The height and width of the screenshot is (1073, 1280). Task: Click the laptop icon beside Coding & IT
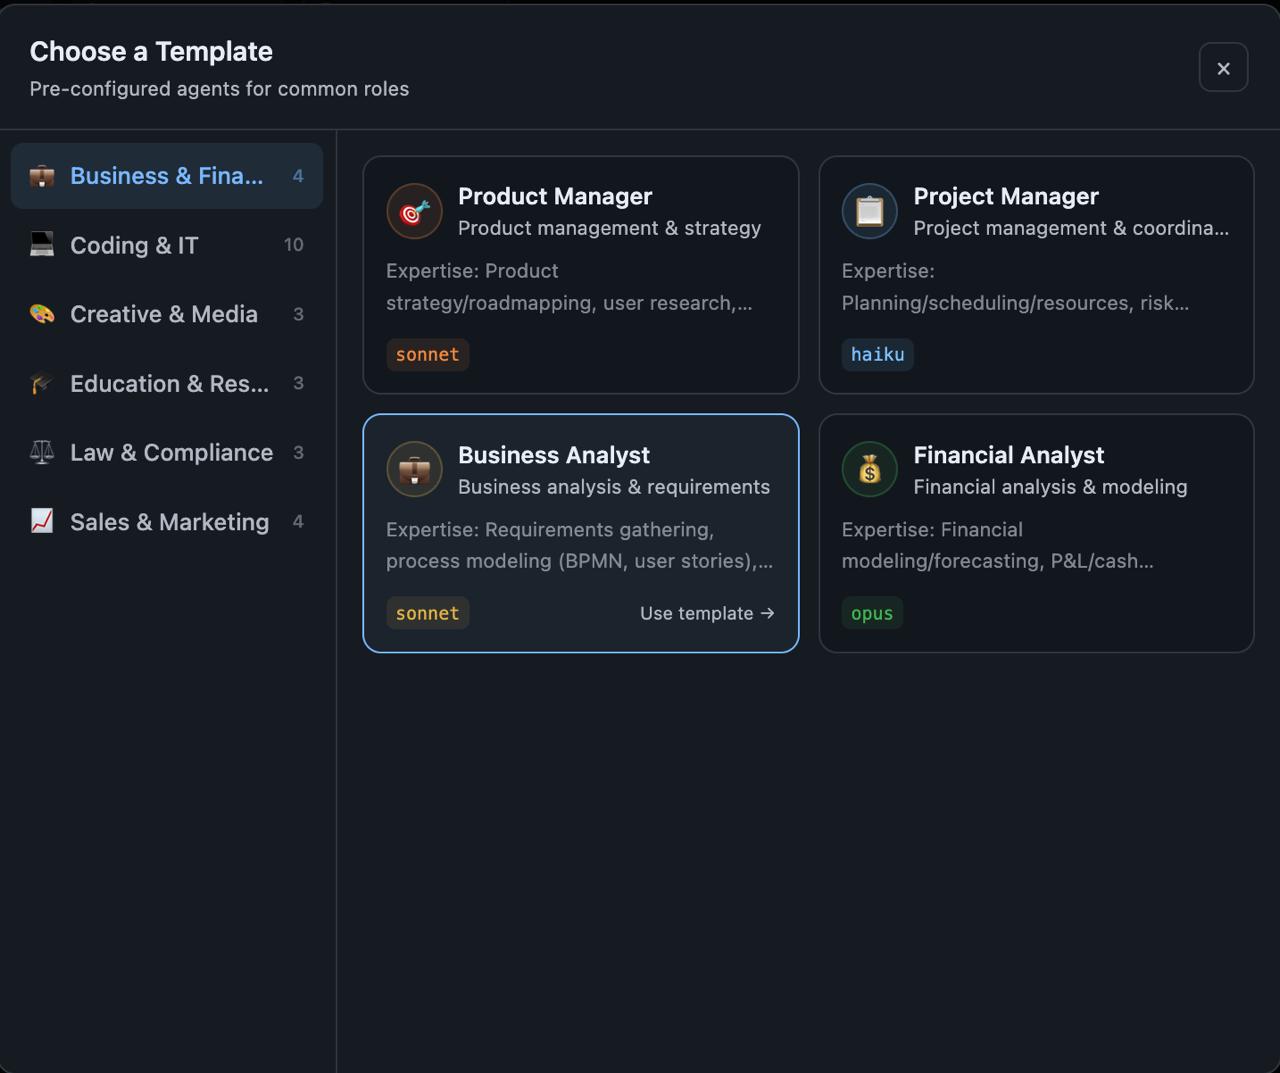pos(42,245)
